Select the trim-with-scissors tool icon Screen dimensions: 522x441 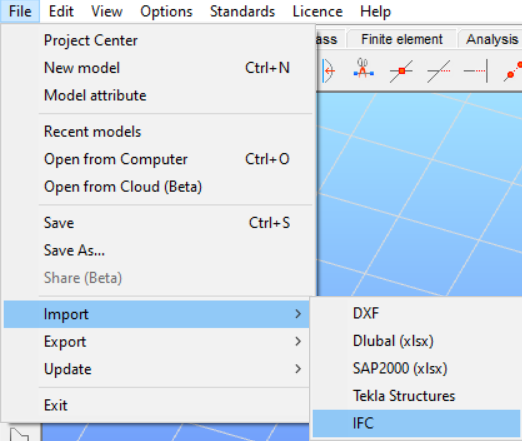pos(363,69)
